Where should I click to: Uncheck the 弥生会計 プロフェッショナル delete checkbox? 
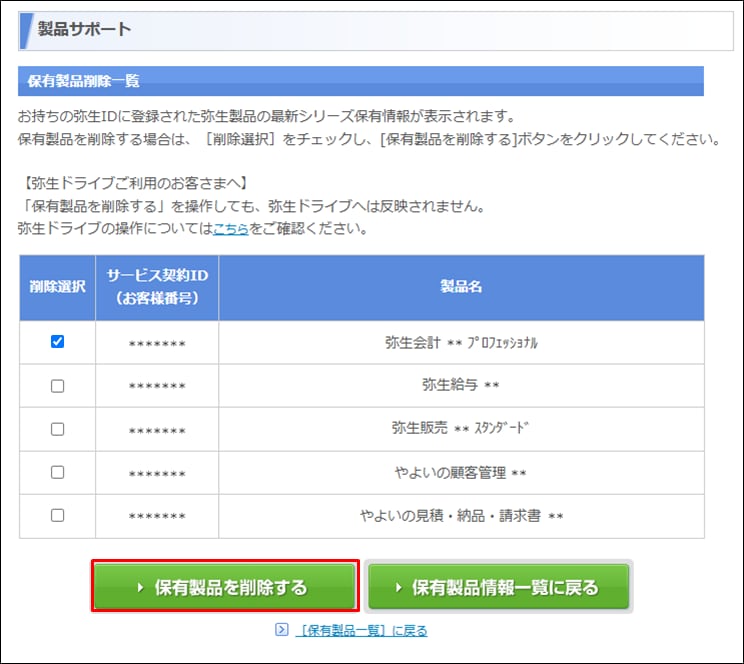(x=57, y=342)
